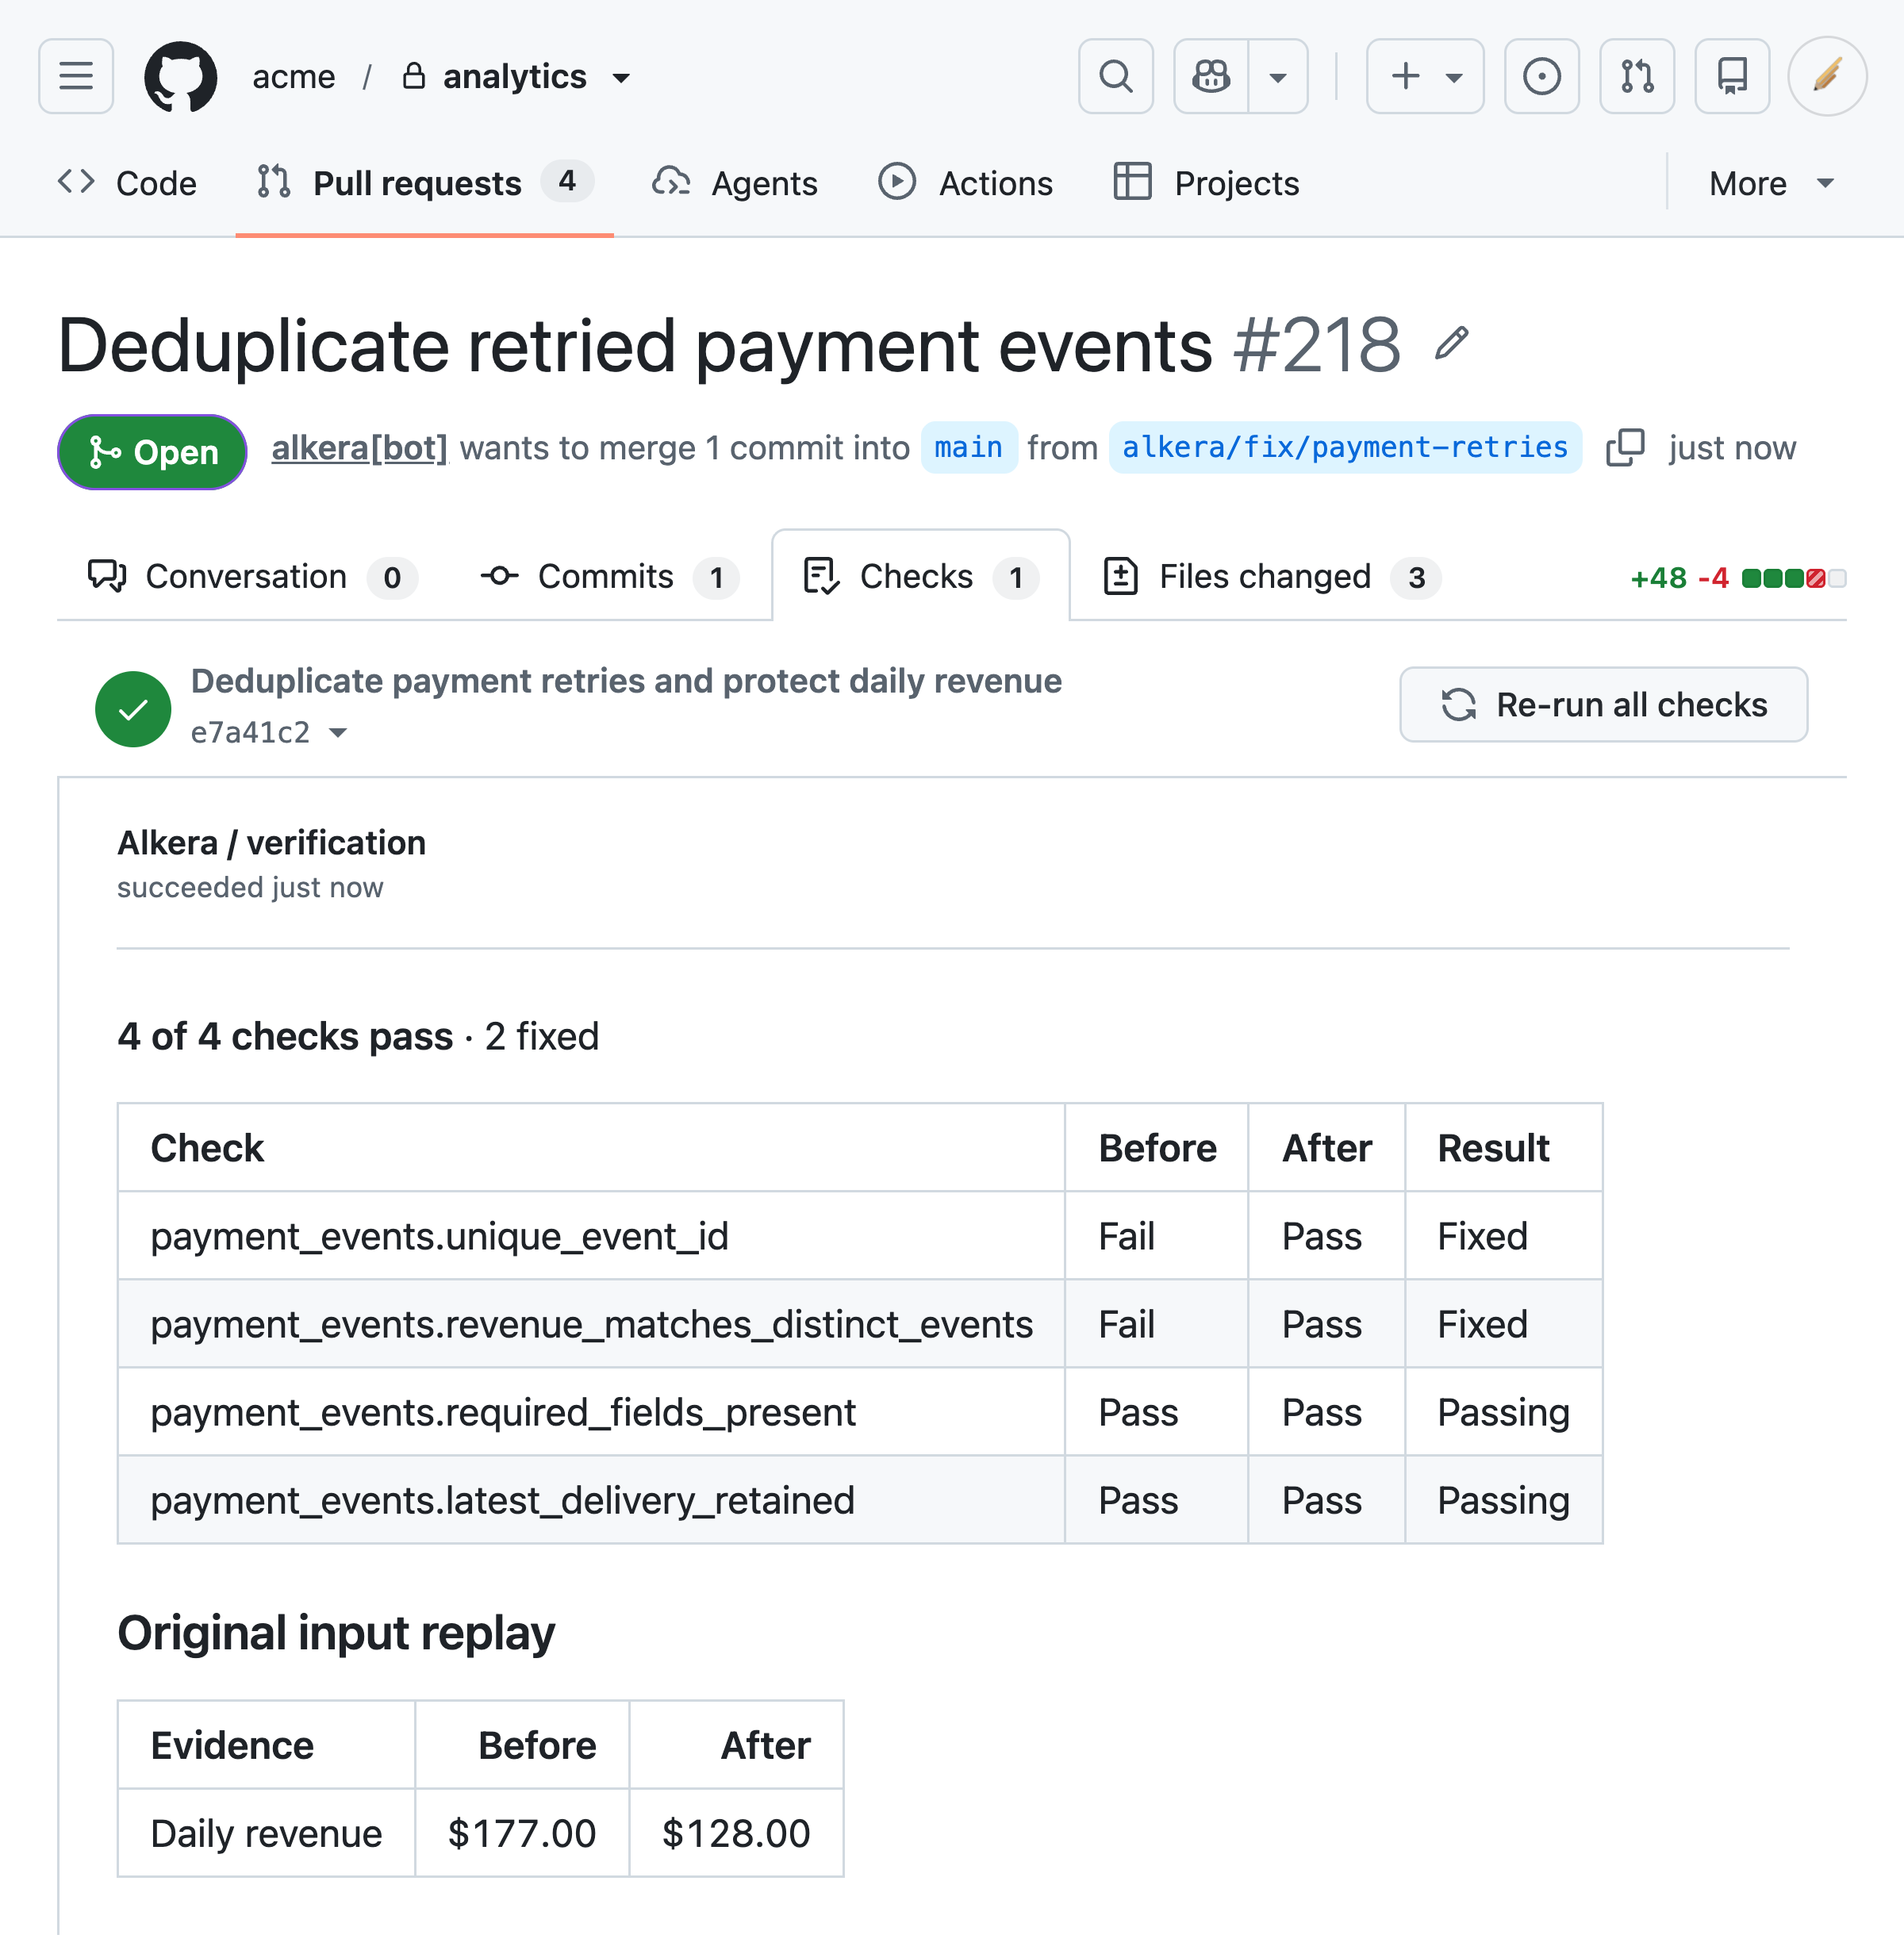Edit the pull request title pencil
The image size is (1904, 1954).
[x=1451, y=344]
